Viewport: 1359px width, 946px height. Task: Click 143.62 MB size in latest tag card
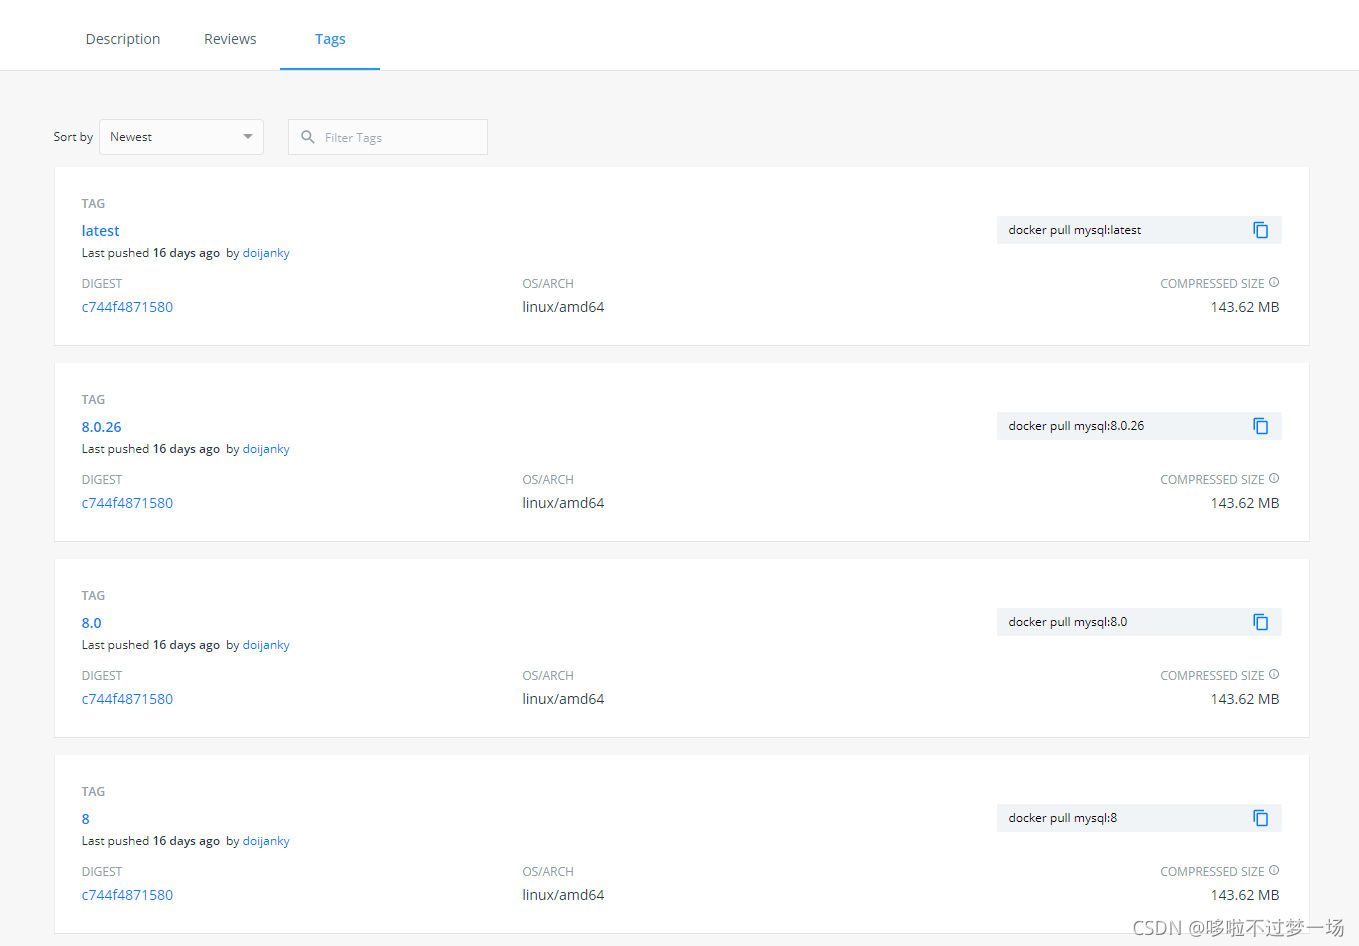1245,307
